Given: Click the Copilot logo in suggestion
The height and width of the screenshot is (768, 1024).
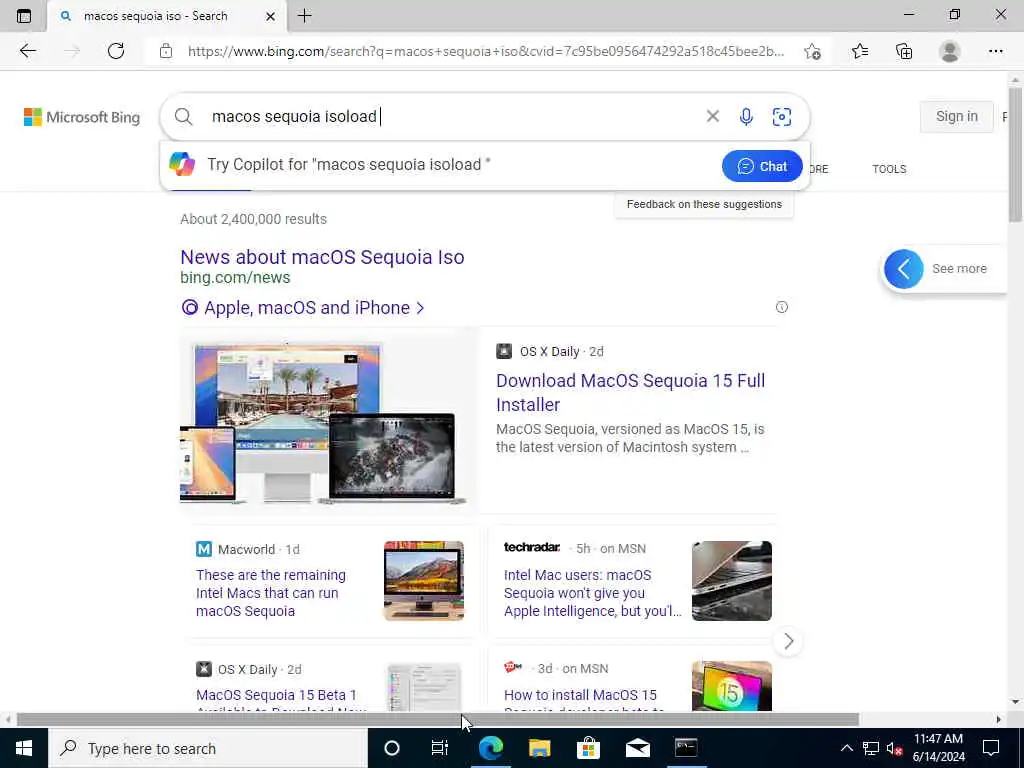Looking at the screenshot, I should [182, 164].
